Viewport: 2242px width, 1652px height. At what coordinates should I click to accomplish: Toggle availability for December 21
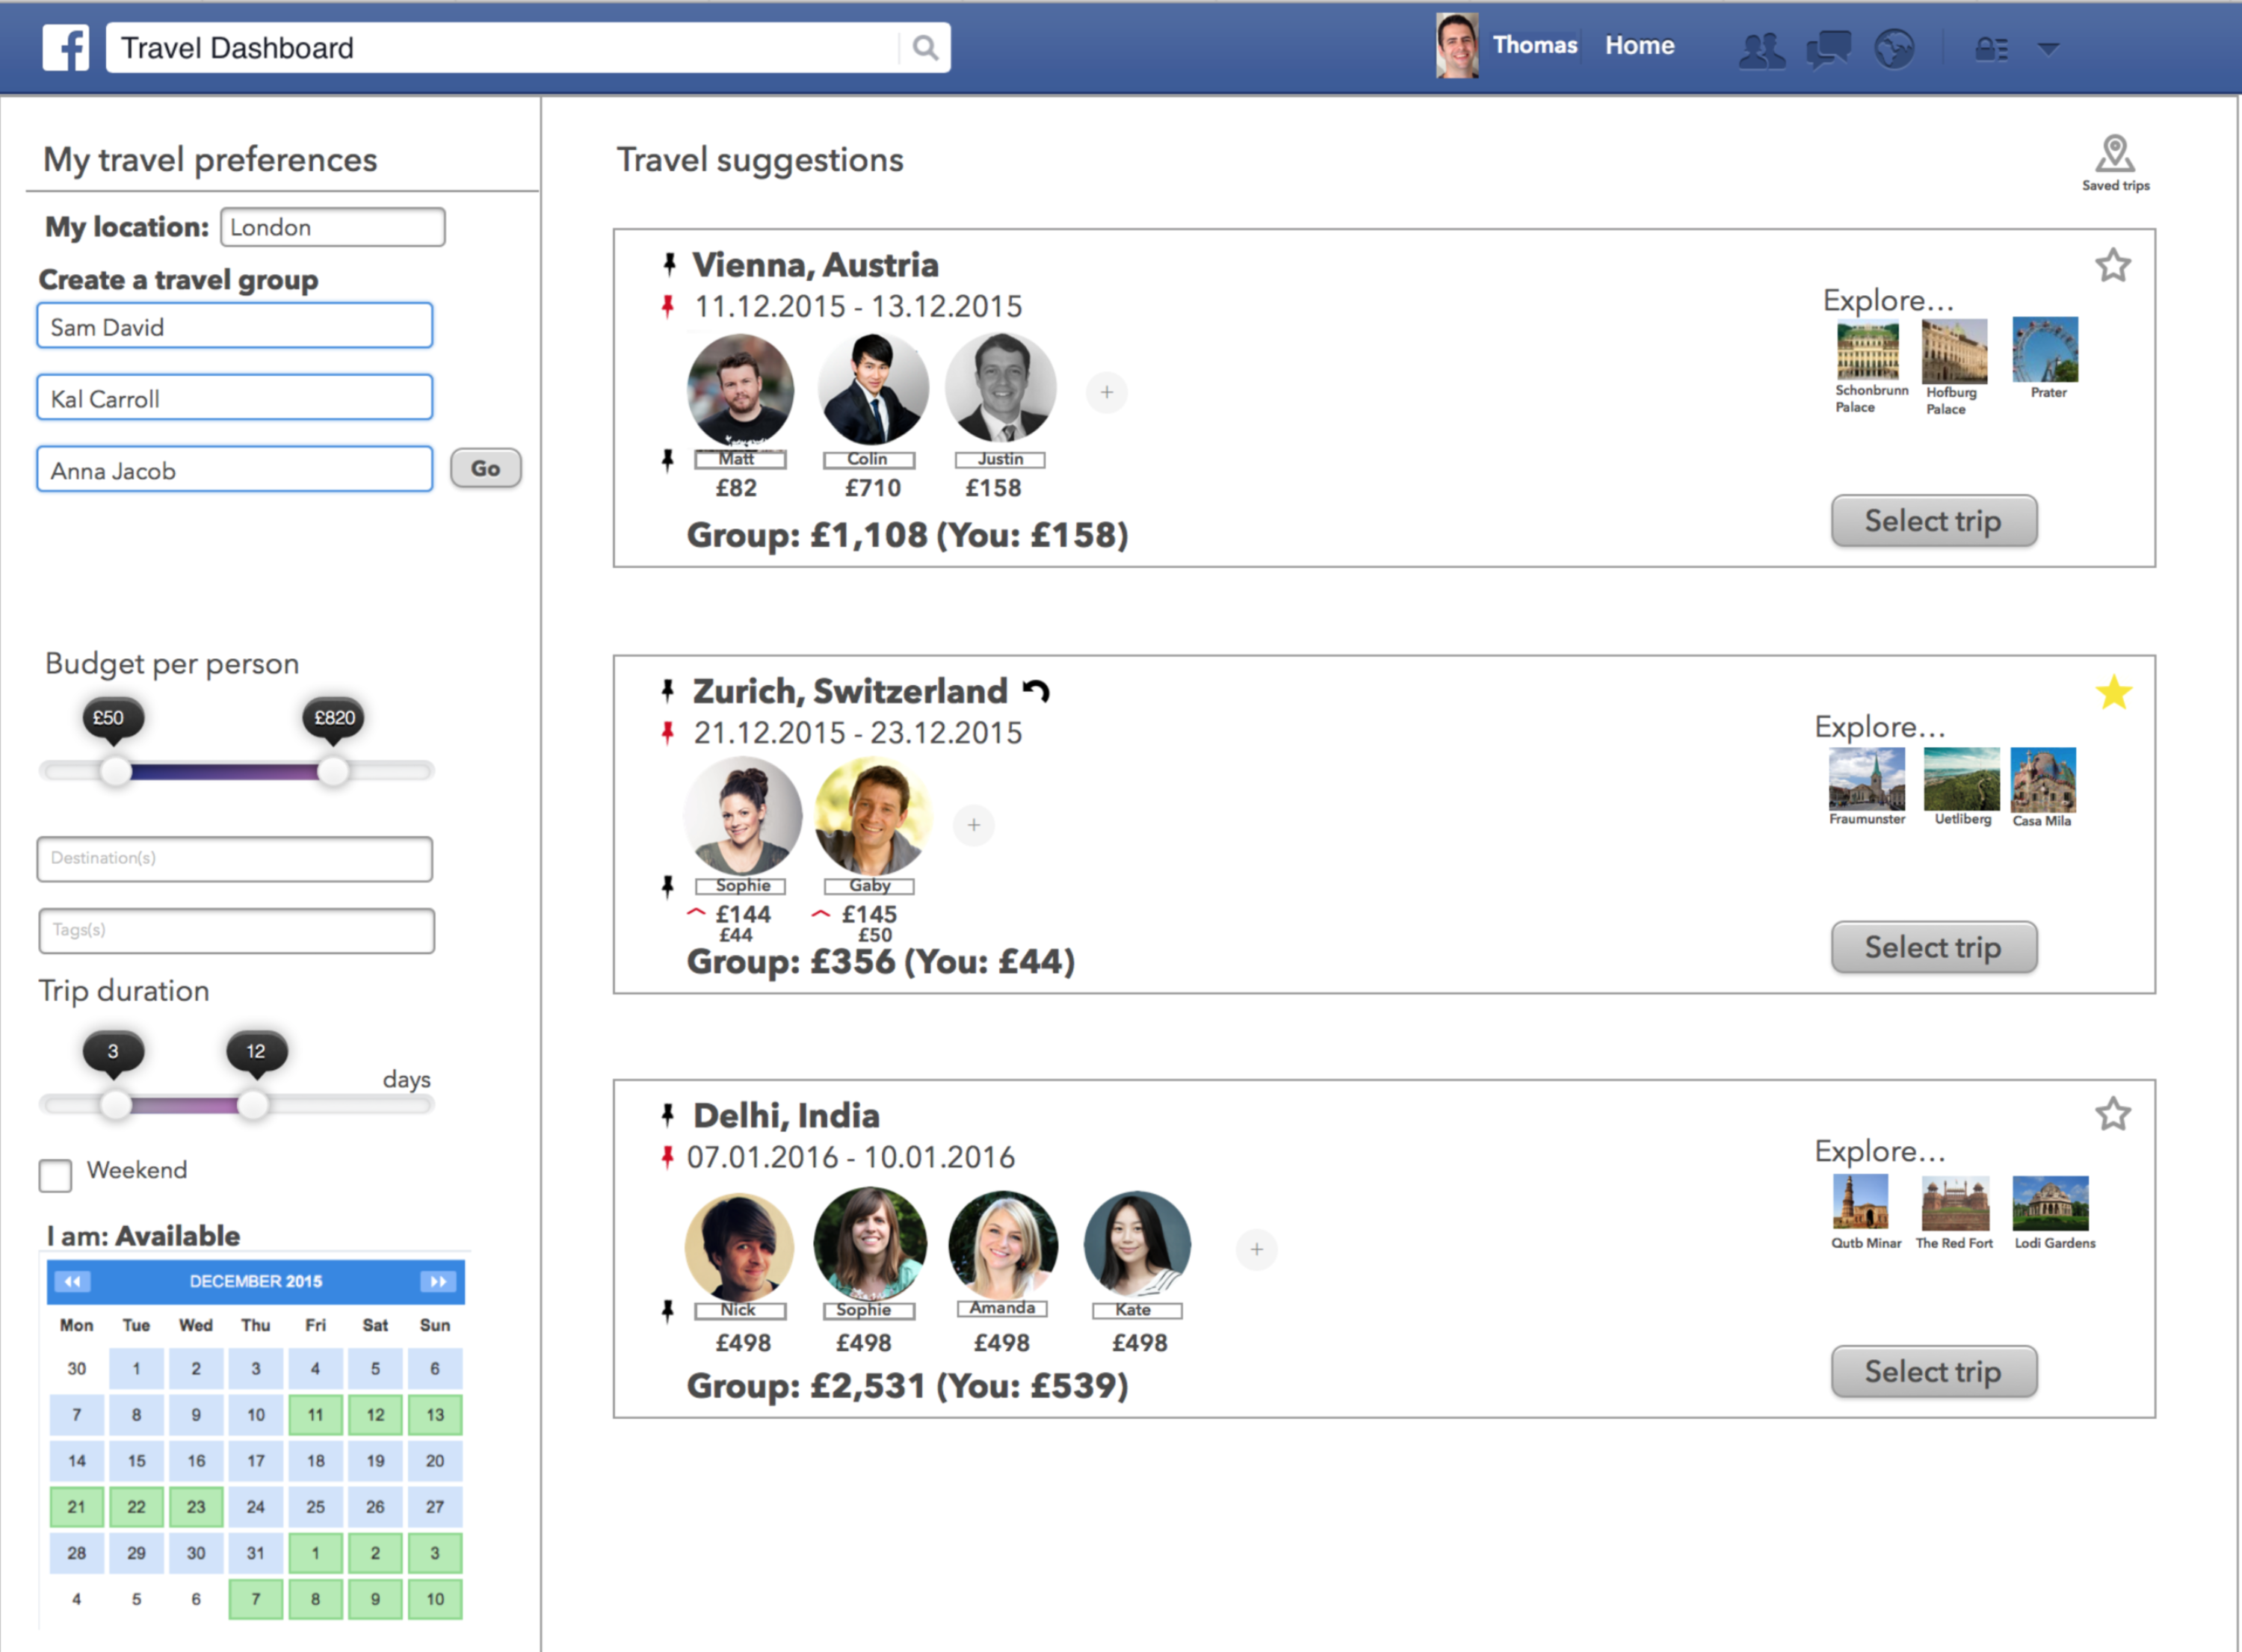tap(76, 1507)
